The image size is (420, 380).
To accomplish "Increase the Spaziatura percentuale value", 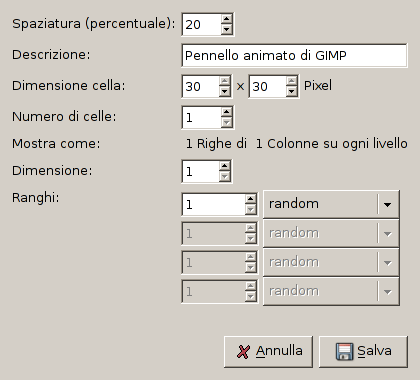I will pyautogui.click(x=227, y=19).
